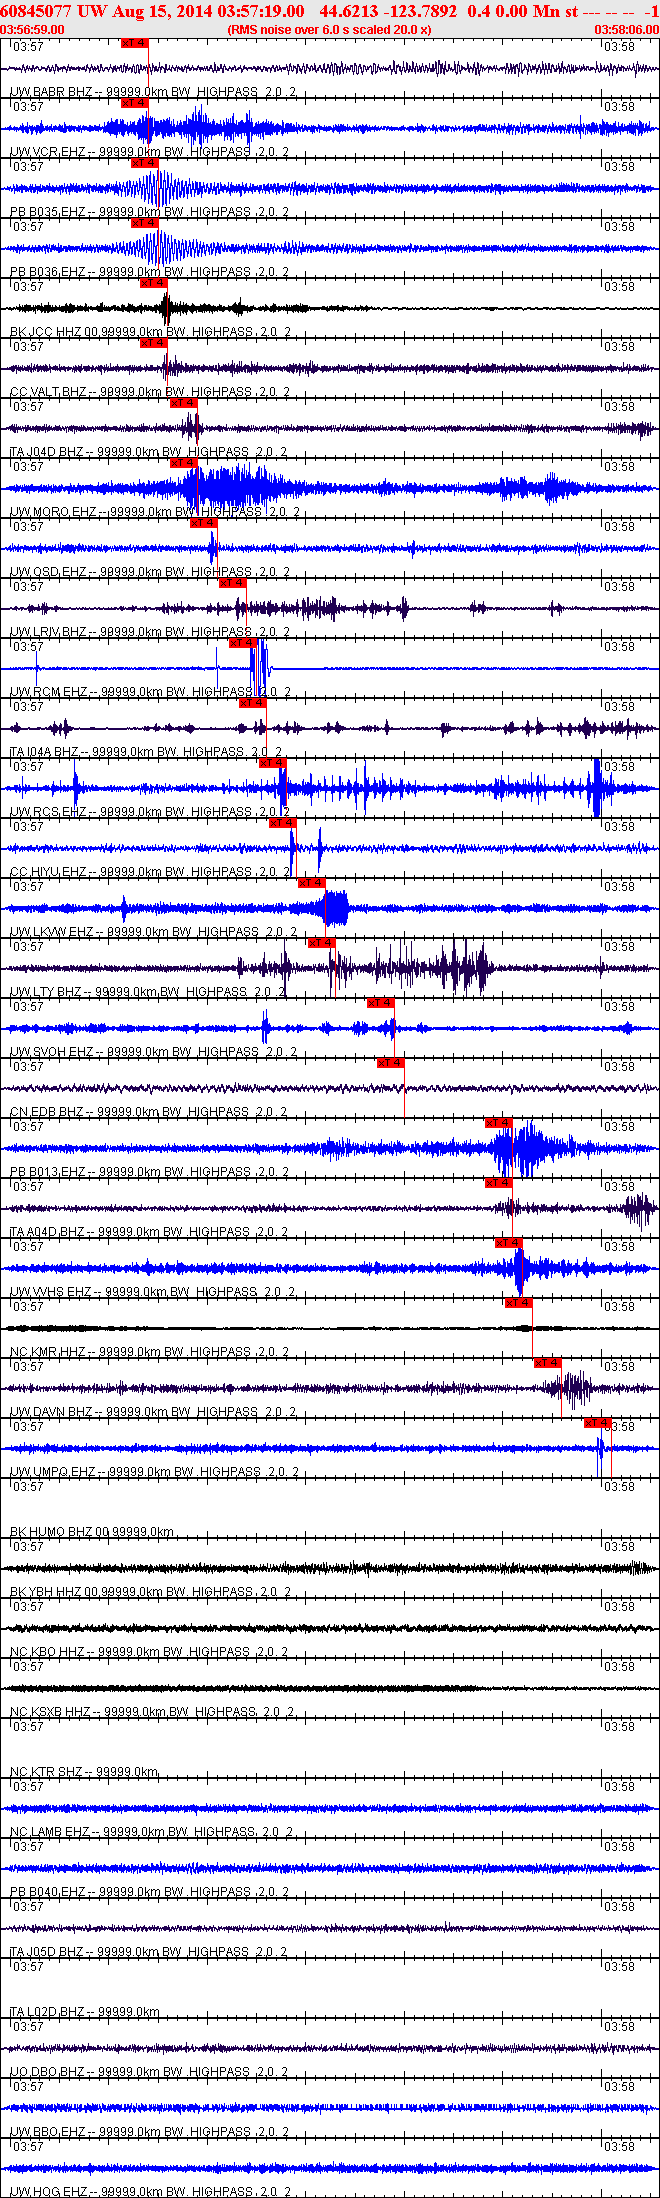660x2198 pixels.
Task: Select the NC.LAMB EHZ station label
Action: tap(151, 1832)
